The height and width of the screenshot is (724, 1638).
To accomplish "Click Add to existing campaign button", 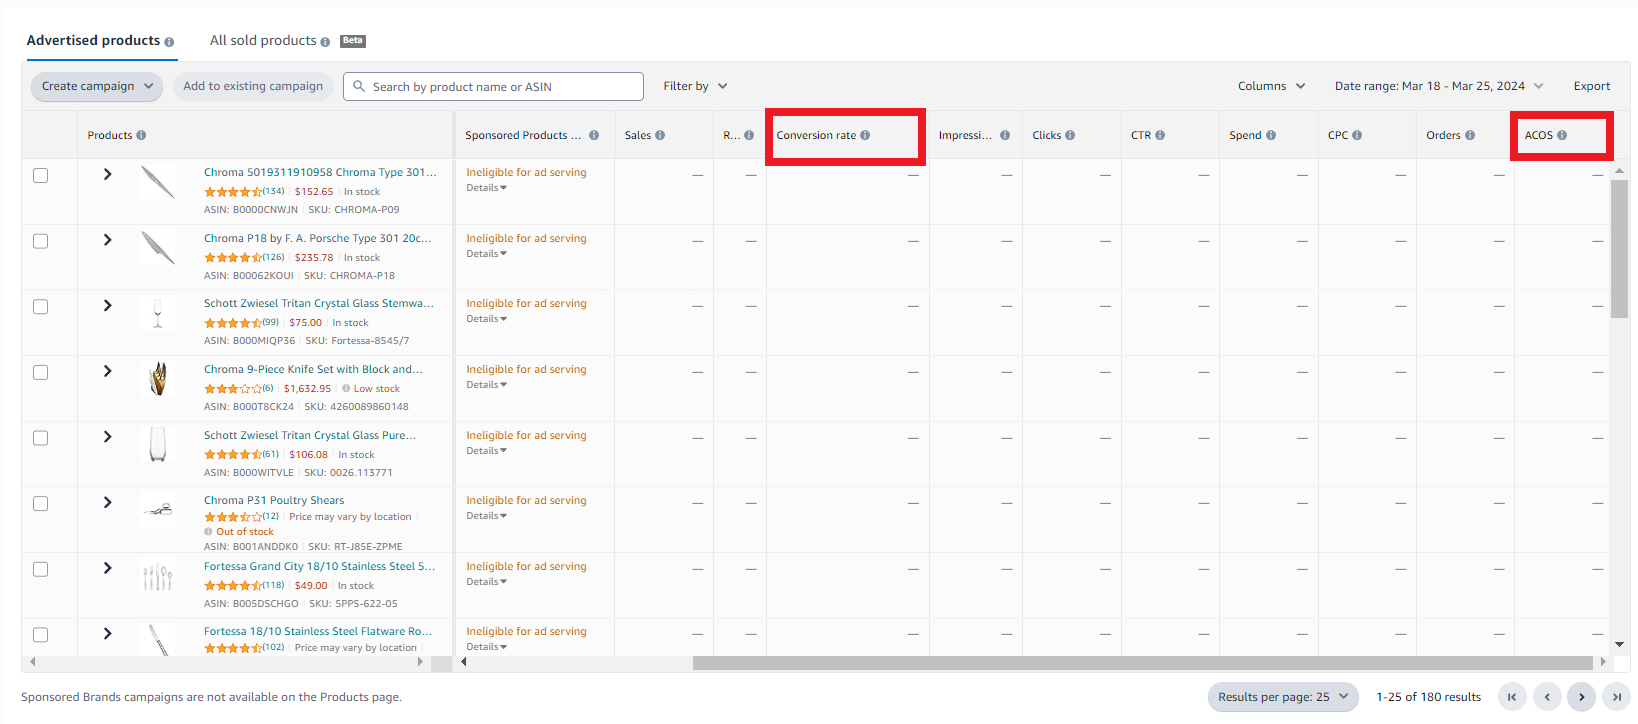I will (253, 86).
